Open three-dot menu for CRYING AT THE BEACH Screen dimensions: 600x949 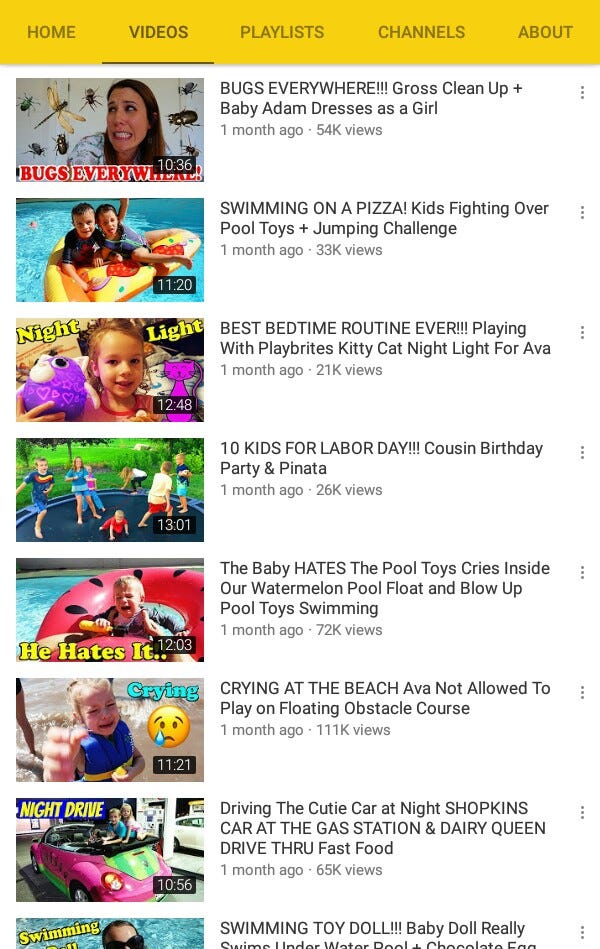click(582, 692)
